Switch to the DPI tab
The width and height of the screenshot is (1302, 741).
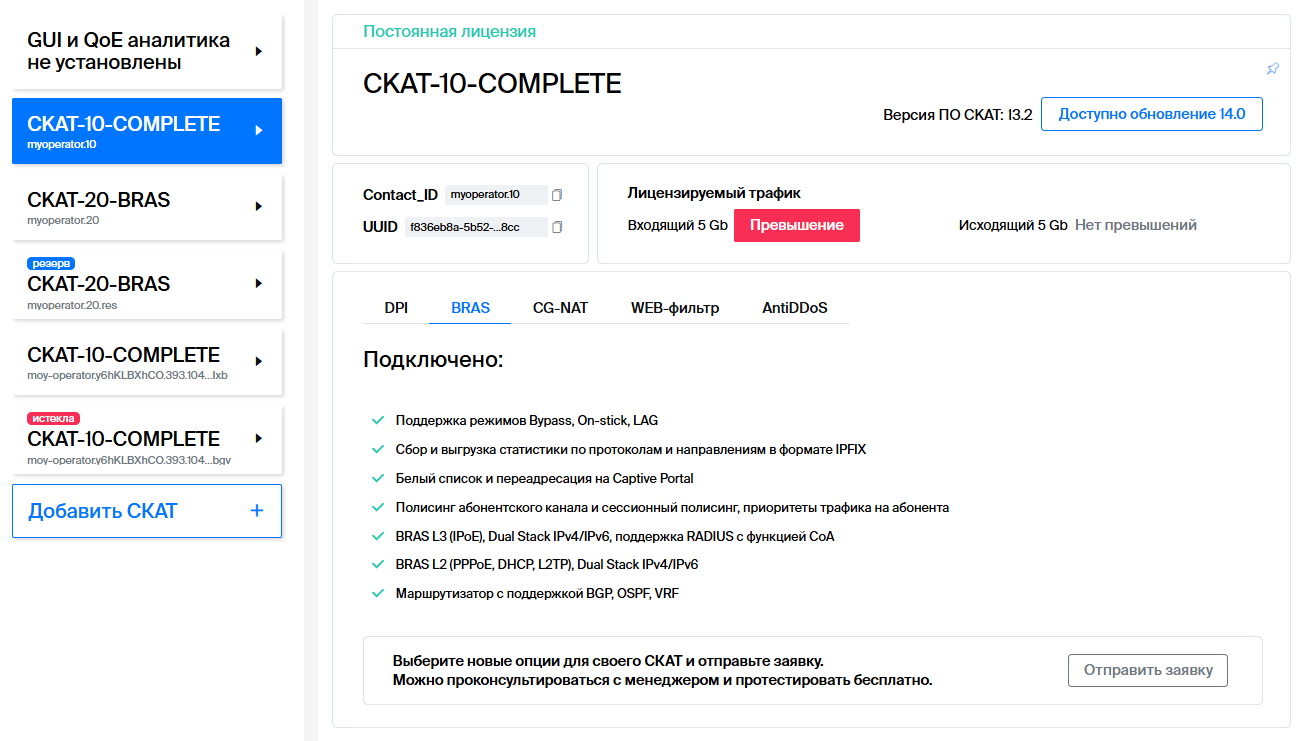[x=396, y=308]
